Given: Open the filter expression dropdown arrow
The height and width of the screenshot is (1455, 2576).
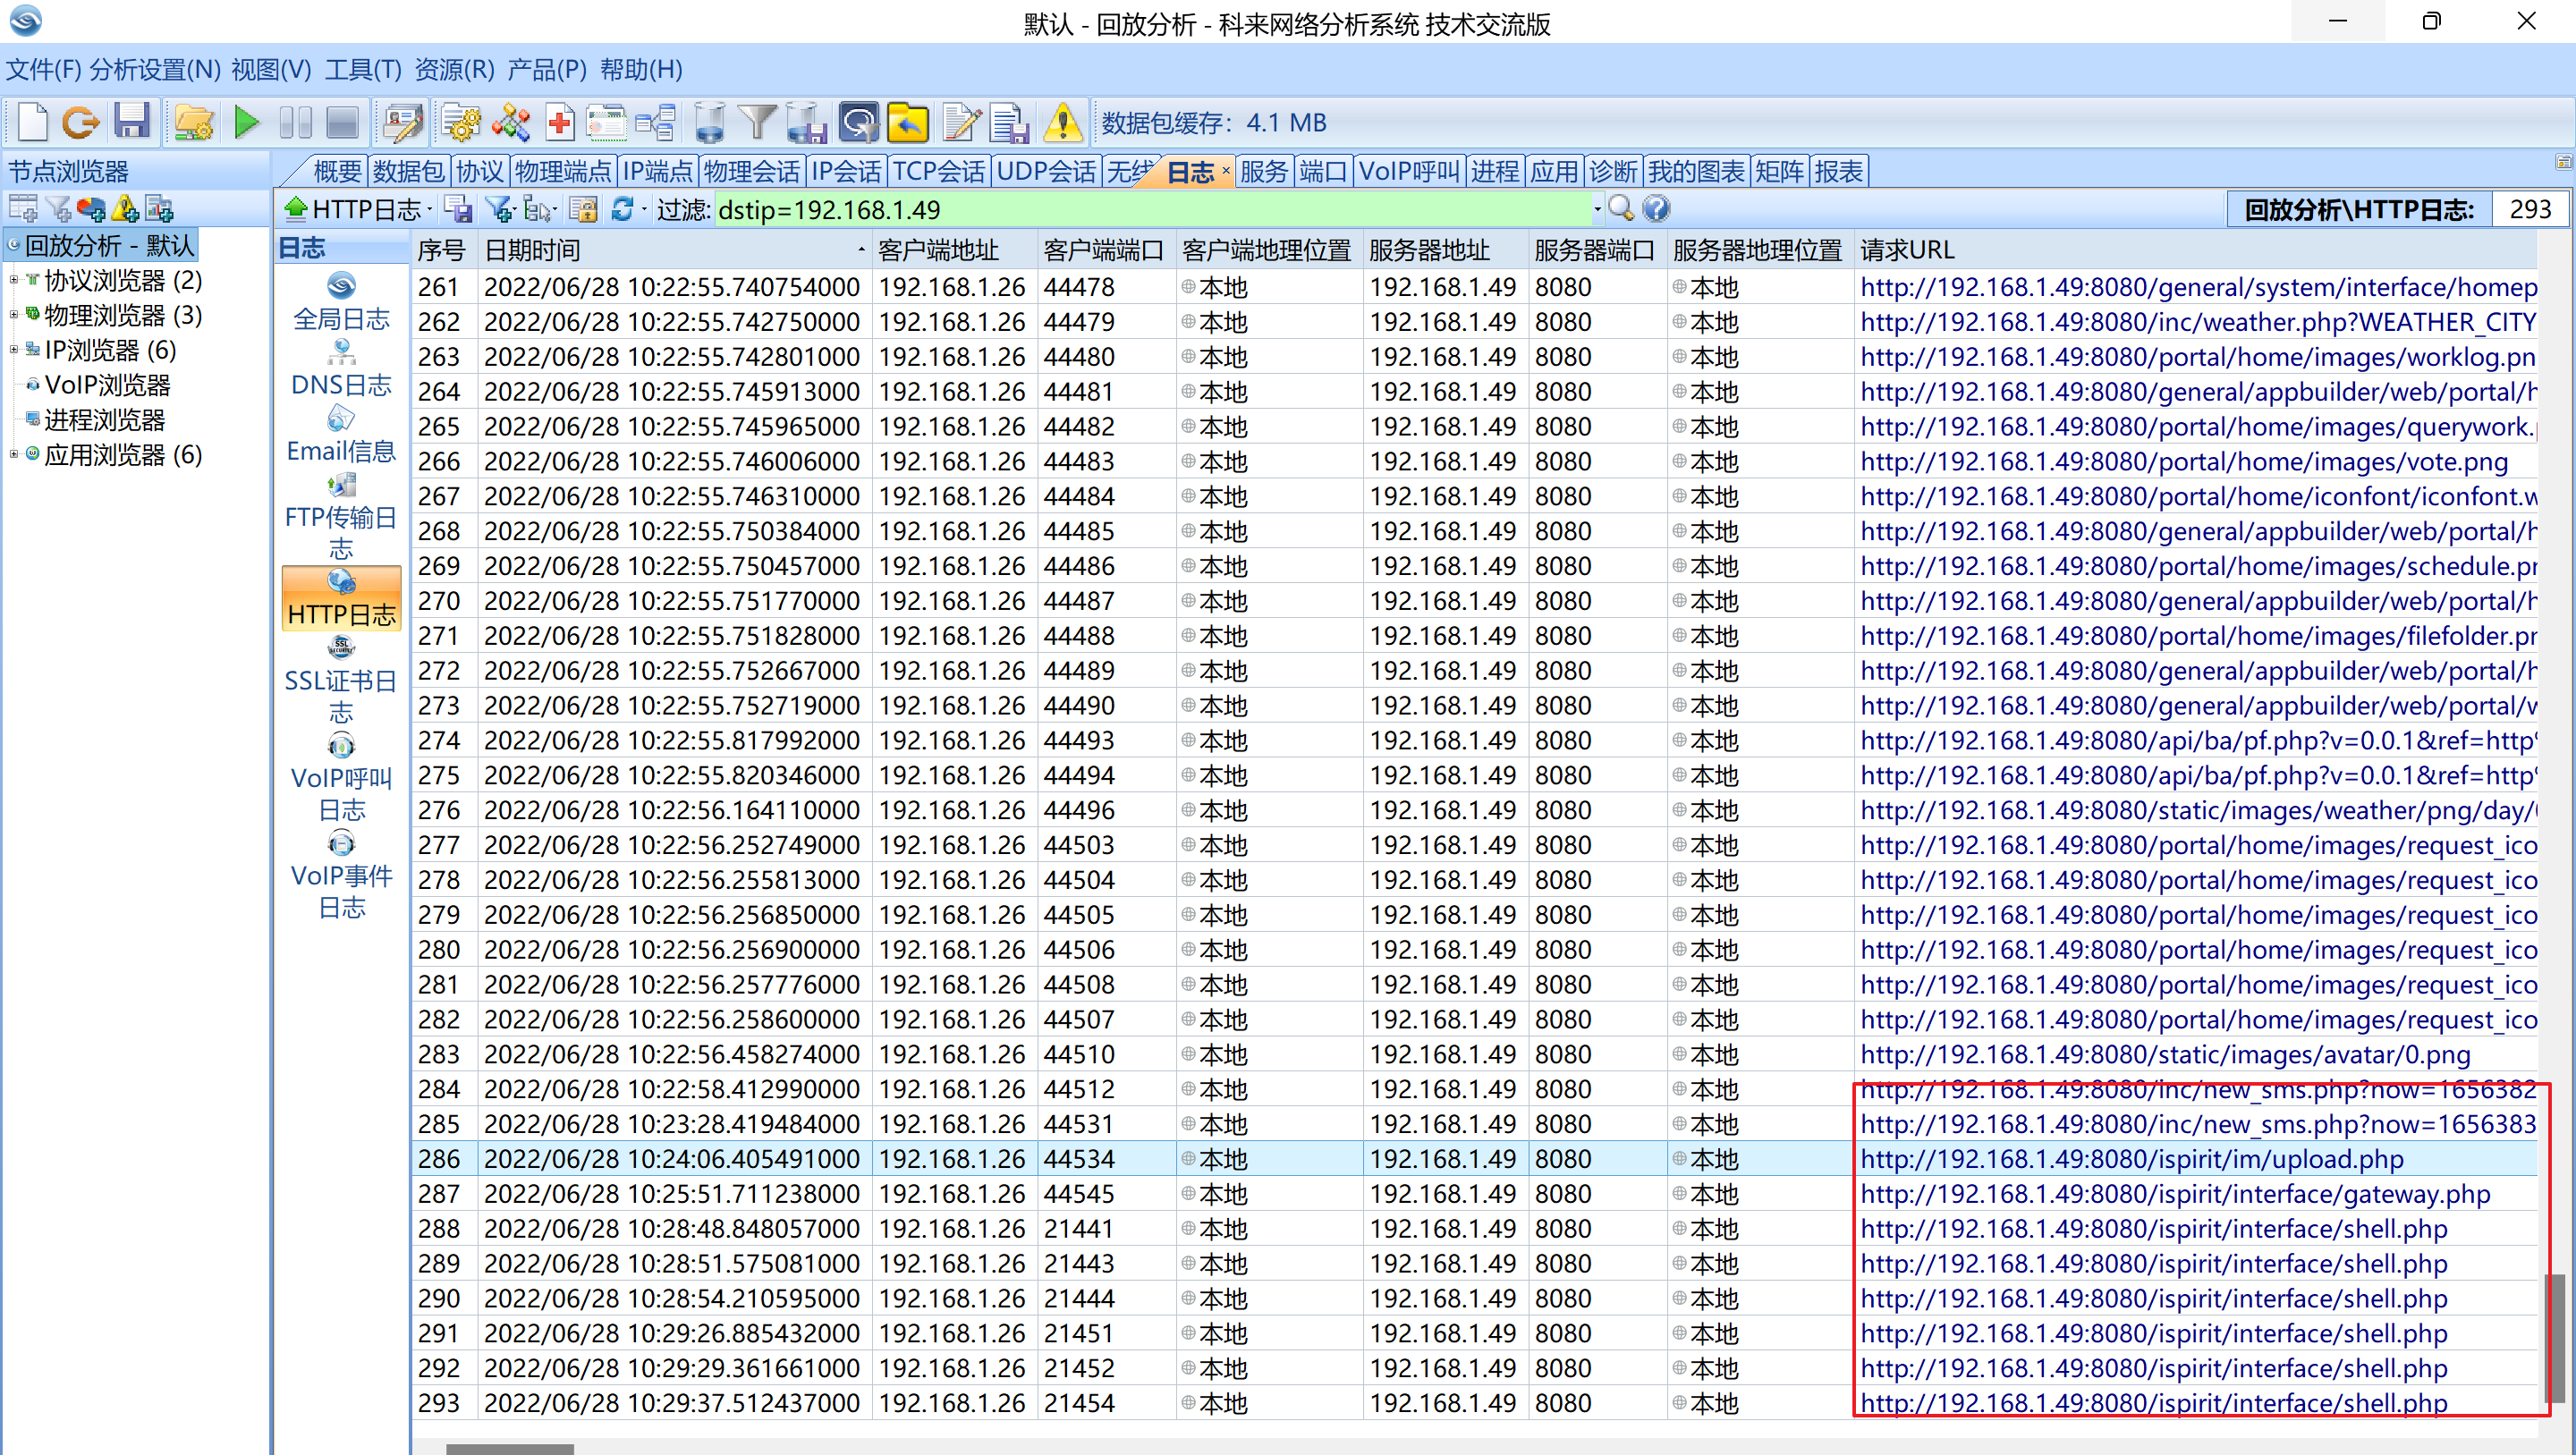Looking at the screenshot, I should [1597, 210].
